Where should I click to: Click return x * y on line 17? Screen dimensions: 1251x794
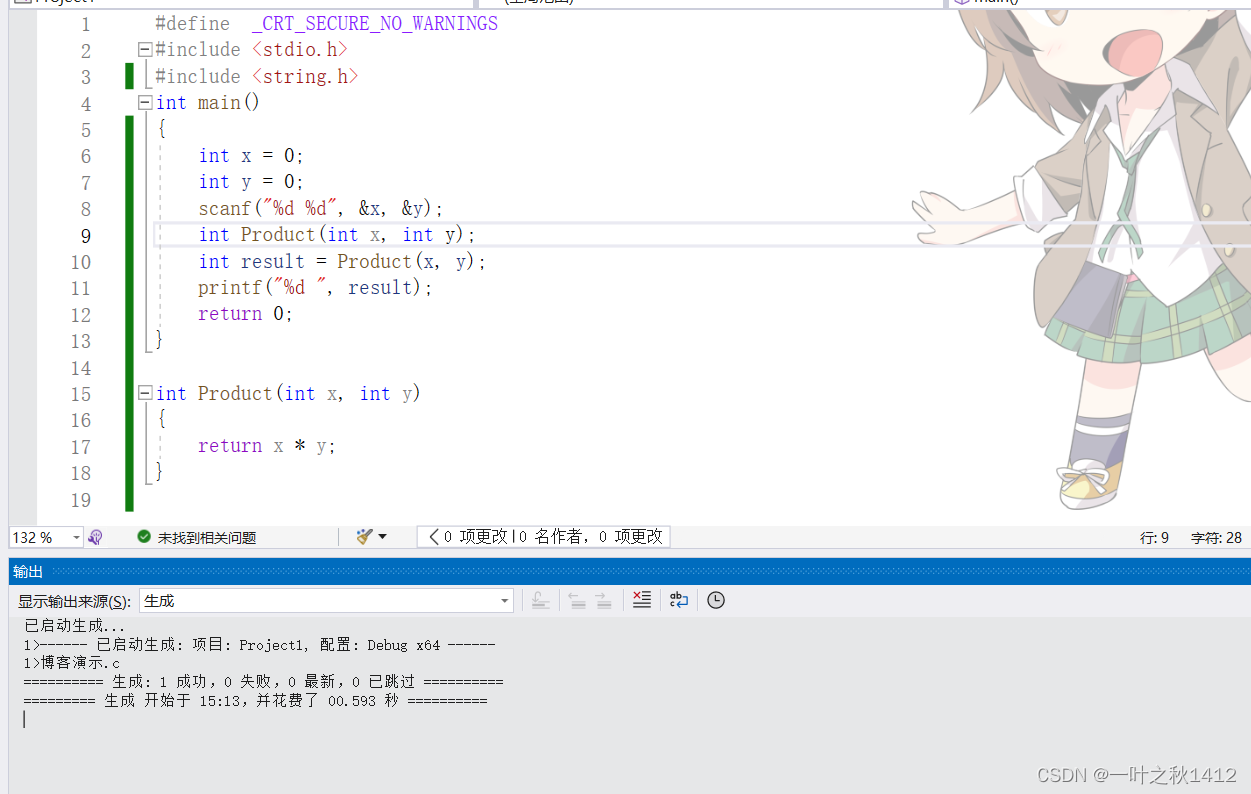tap(267, 446)
